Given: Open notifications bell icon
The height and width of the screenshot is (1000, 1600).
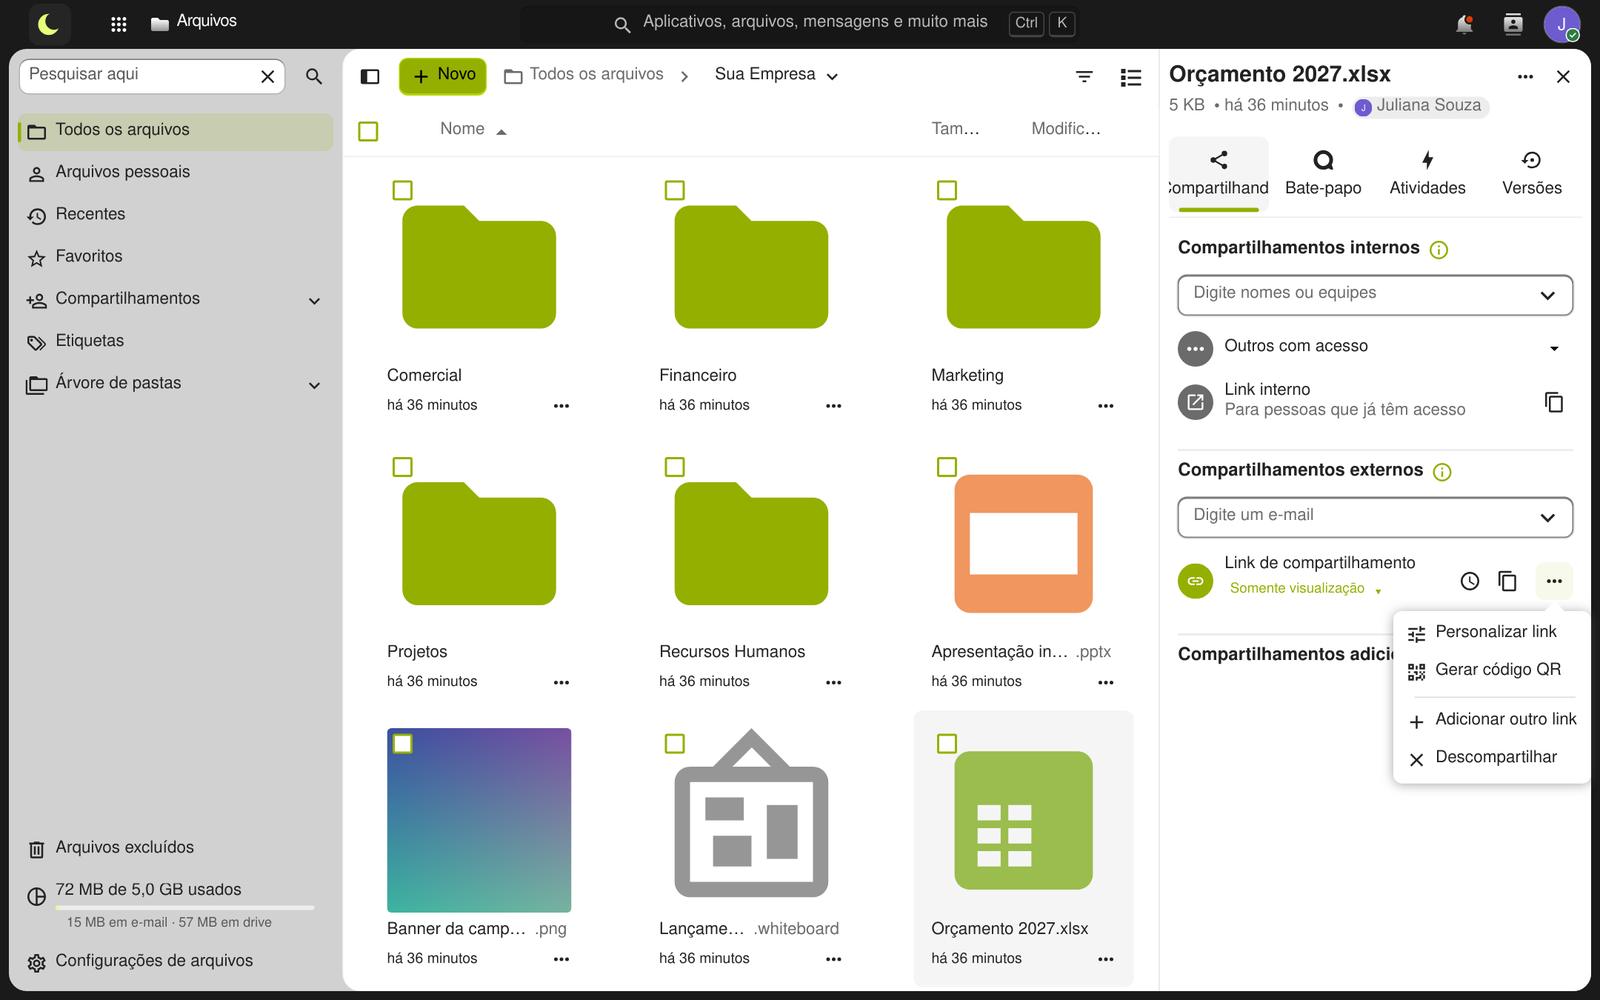Looking at the screenshot, I should pyautogui.click(x=1464, y=24).
